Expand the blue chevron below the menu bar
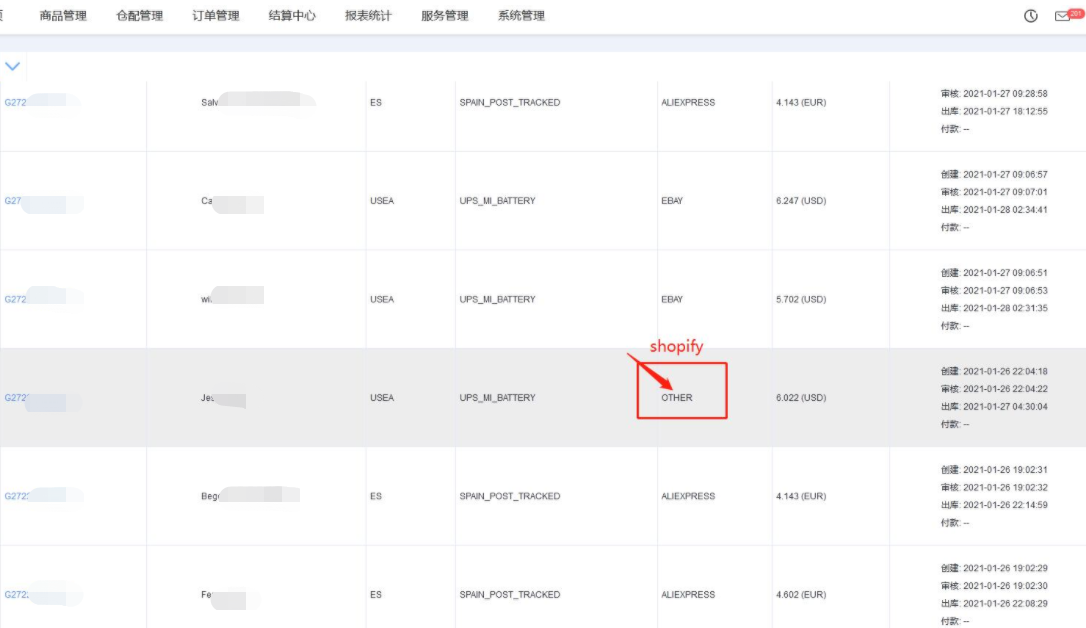 click(x=13, y=66)
